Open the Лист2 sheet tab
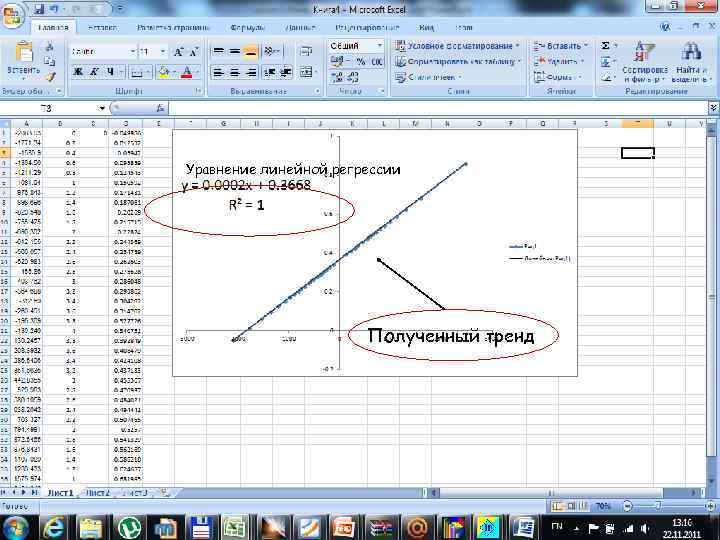The image size is (720, 540). tap(98, 493)
